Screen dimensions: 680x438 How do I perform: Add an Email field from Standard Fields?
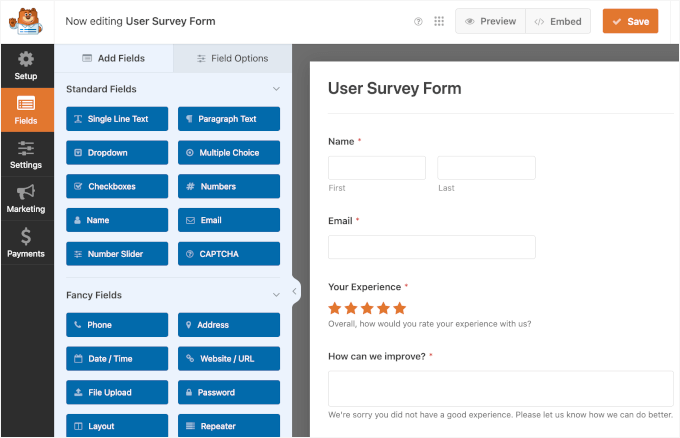(229, 220)
